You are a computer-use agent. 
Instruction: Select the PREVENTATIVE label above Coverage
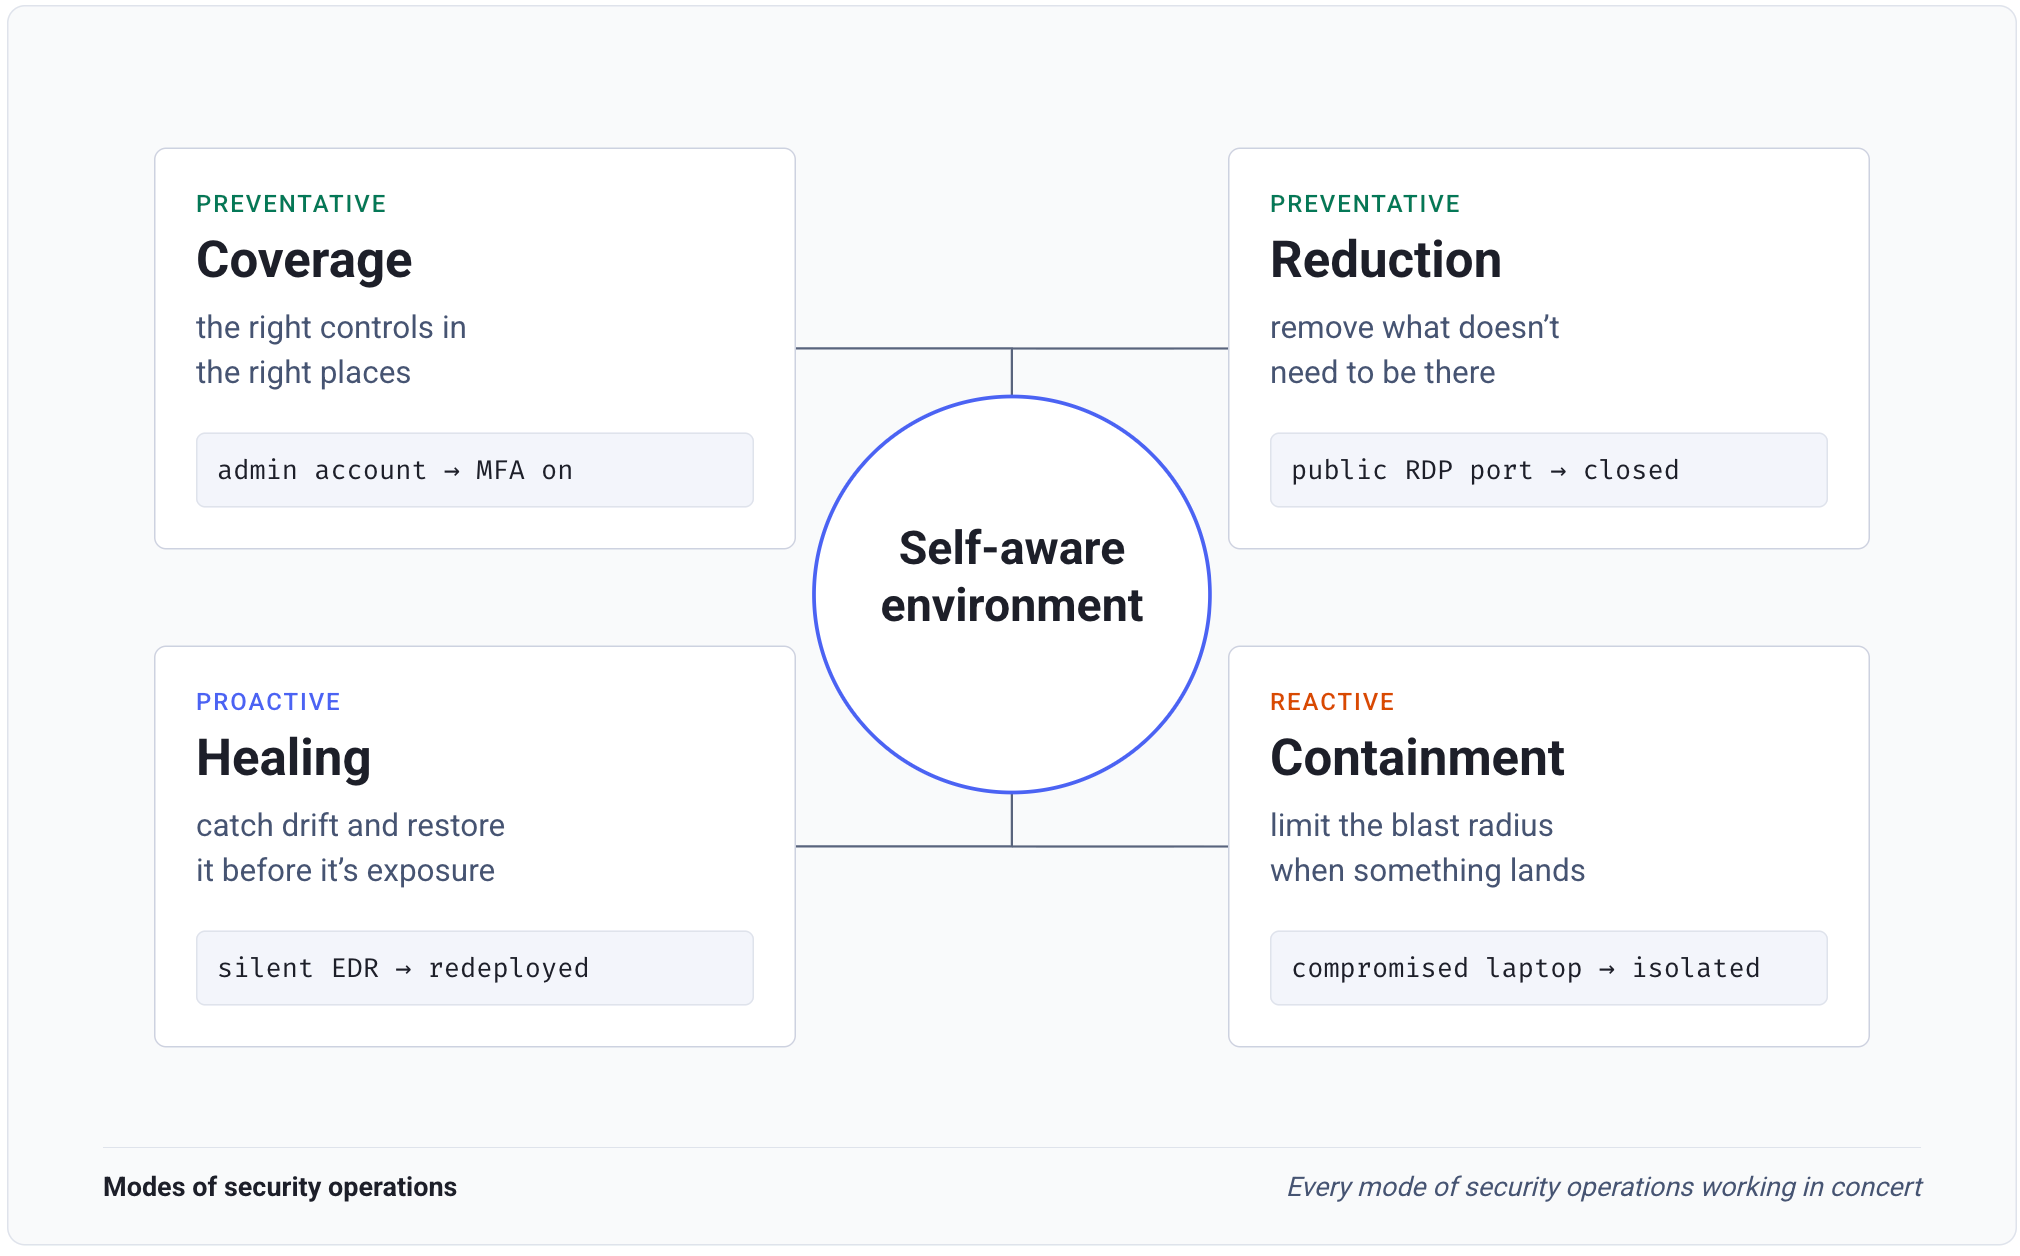[x=291, y=204]
